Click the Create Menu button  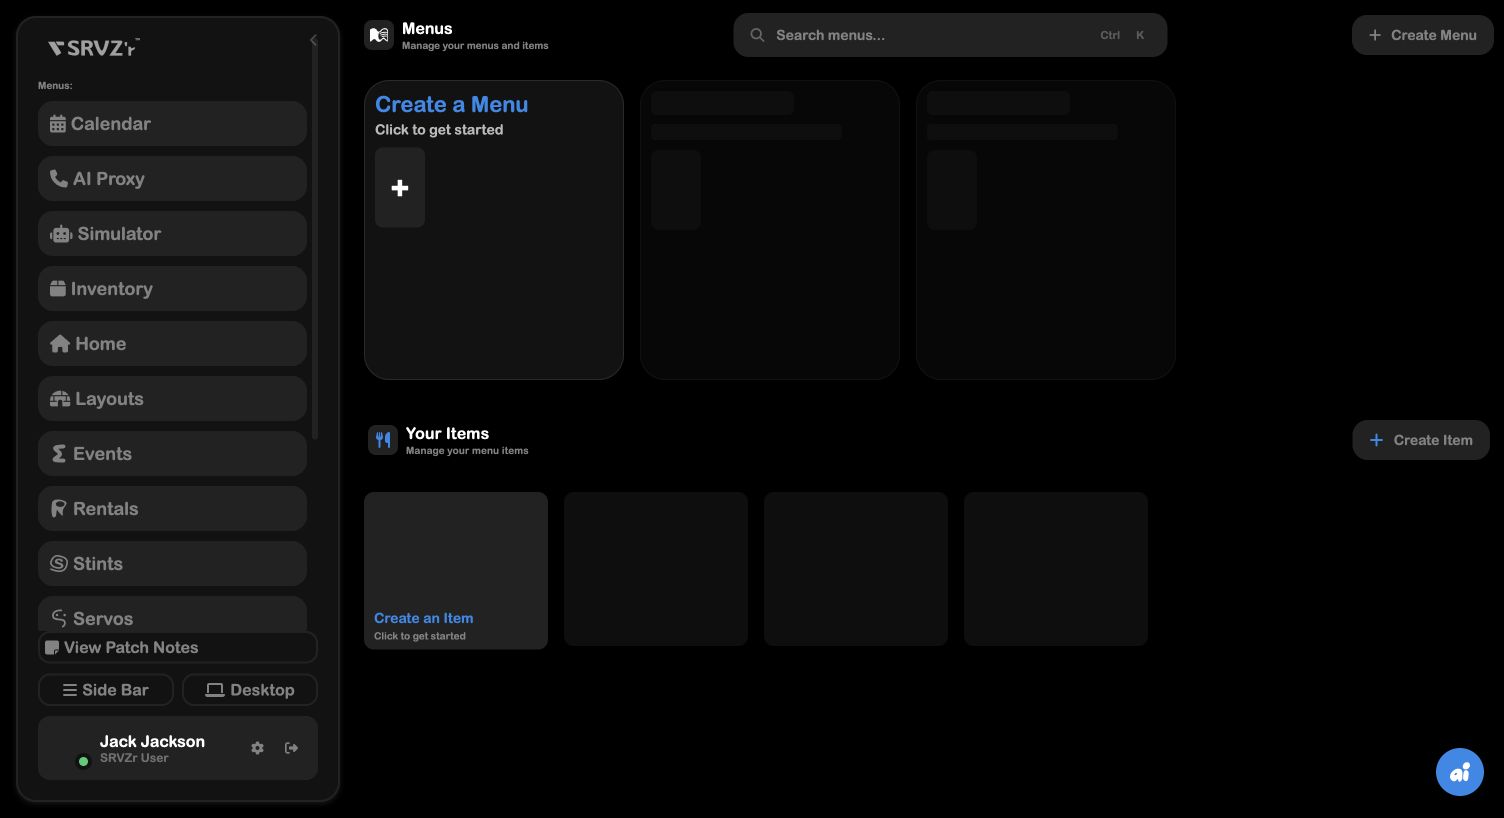[x=1423, y=35]
